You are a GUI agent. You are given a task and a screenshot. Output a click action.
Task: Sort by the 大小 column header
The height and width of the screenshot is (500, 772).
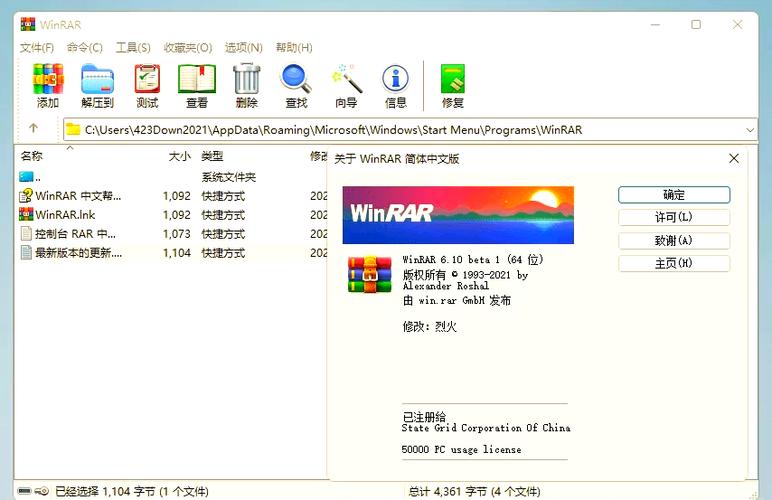pyautogui.click(x=179, y=156)
